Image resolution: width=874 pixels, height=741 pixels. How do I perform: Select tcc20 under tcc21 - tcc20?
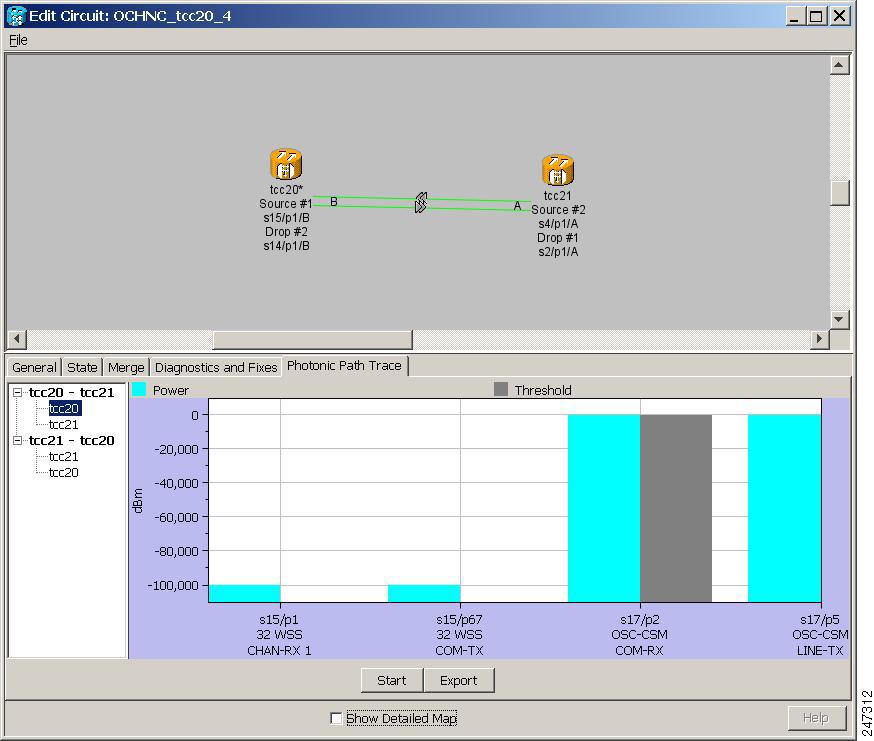click(x=64, y=473)
